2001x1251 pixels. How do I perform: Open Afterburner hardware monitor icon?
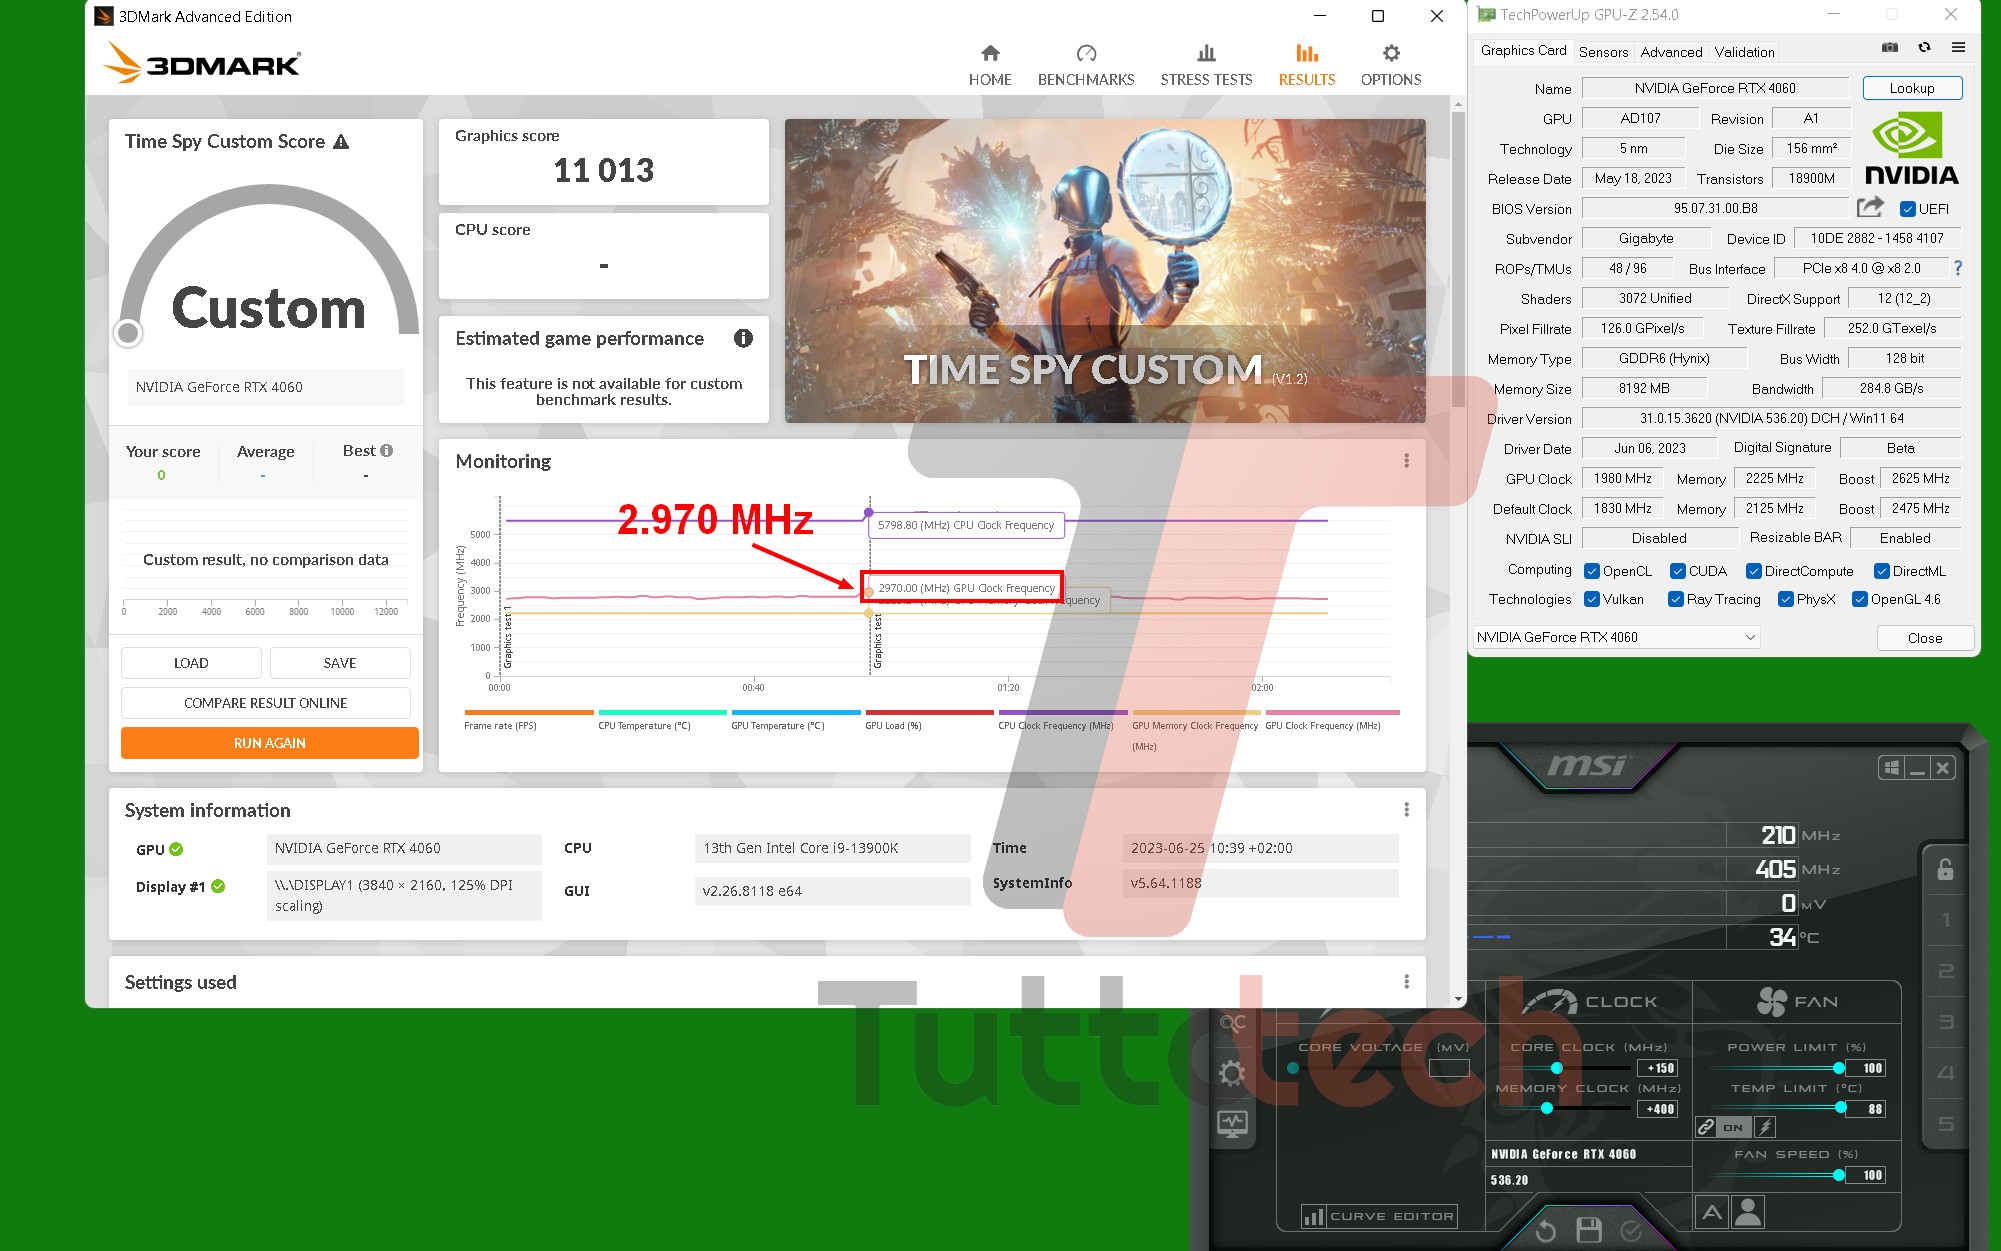(1232, 1124)
